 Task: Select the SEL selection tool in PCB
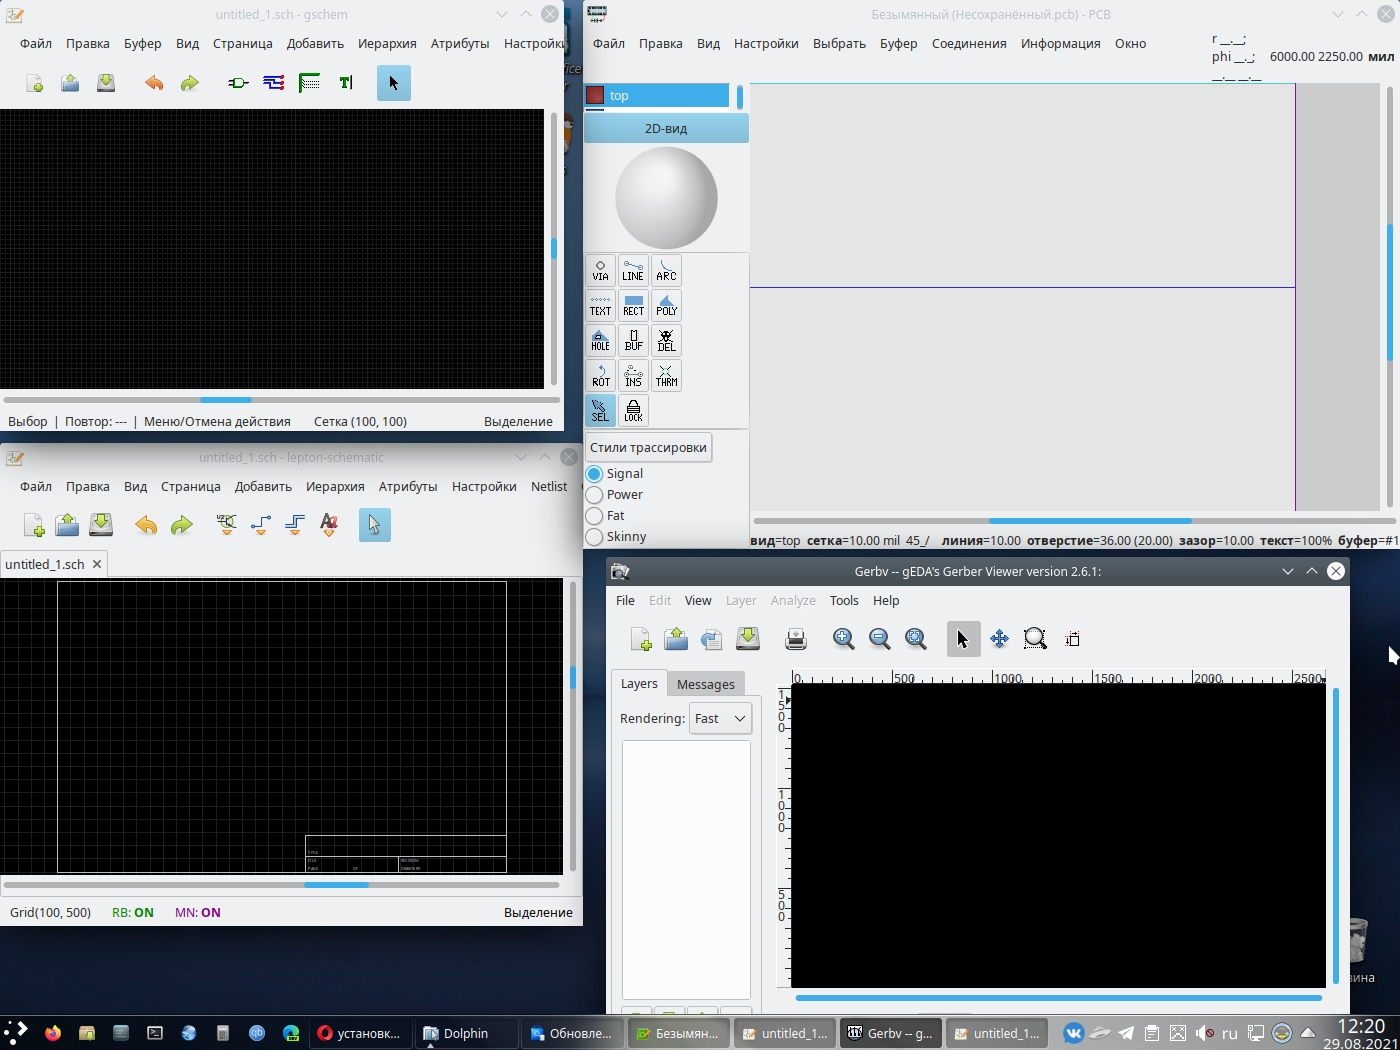600,411
